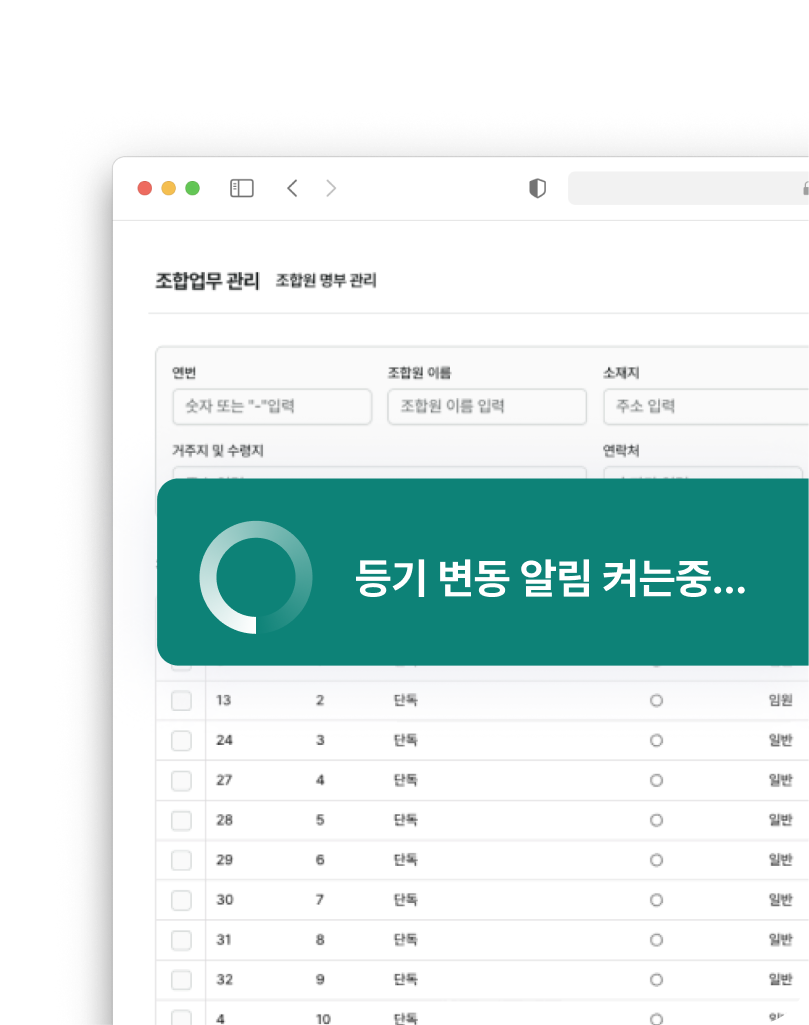Check the box in row 31
Viewport: 809px width, 1025px height.
tap(181, 940)
